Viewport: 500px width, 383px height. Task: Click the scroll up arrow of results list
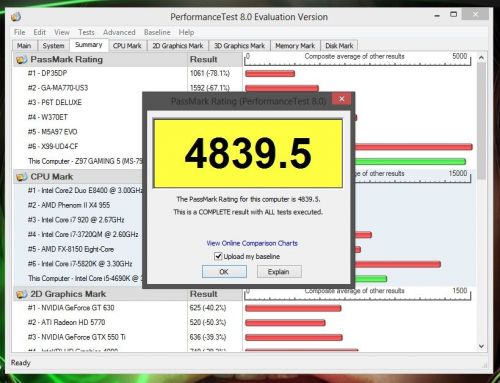coord(481,58)
